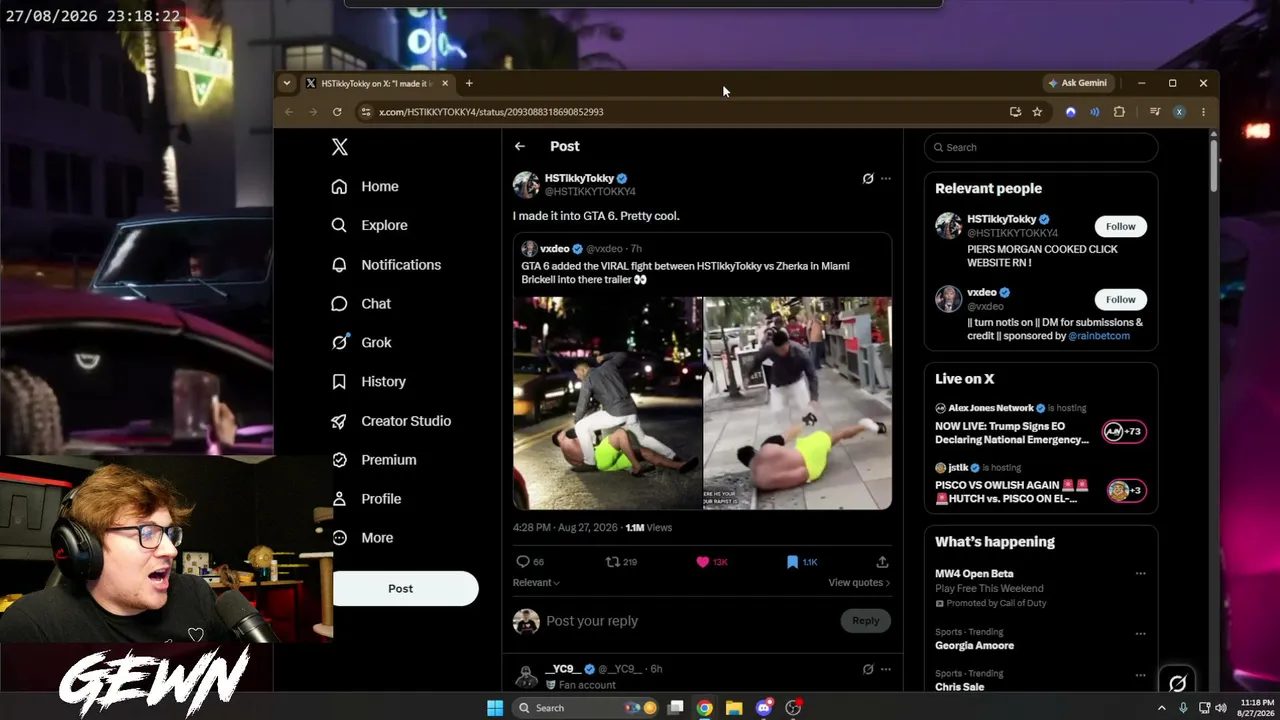
Task: Open more options for Georgia Amoore trend
Action: (1140, 633)
